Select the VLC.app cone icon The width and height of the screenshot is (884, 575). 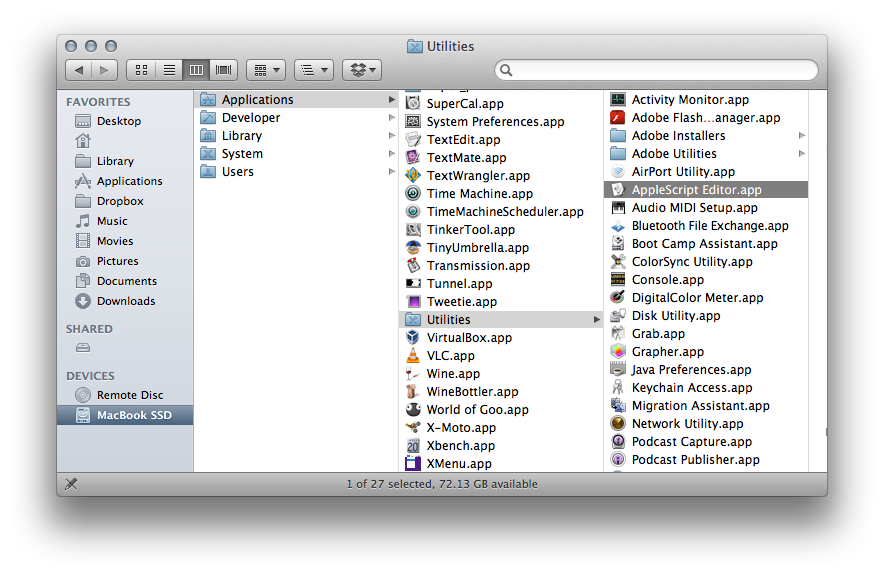[x=413, y=356]
